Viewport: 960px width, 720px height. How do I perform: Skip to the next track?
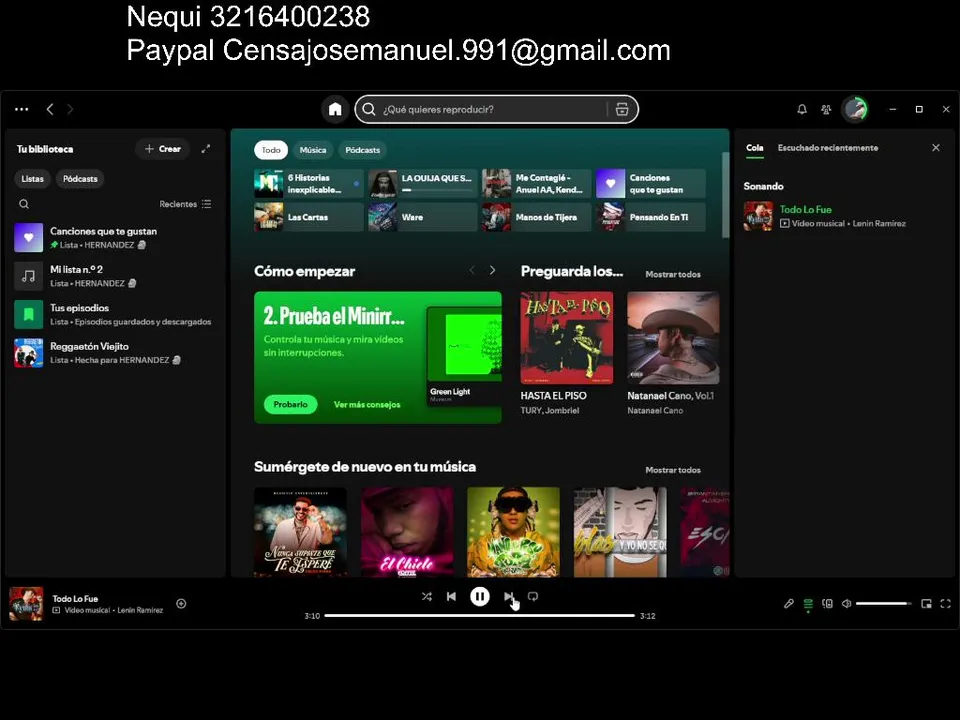[x=508, y=596]
